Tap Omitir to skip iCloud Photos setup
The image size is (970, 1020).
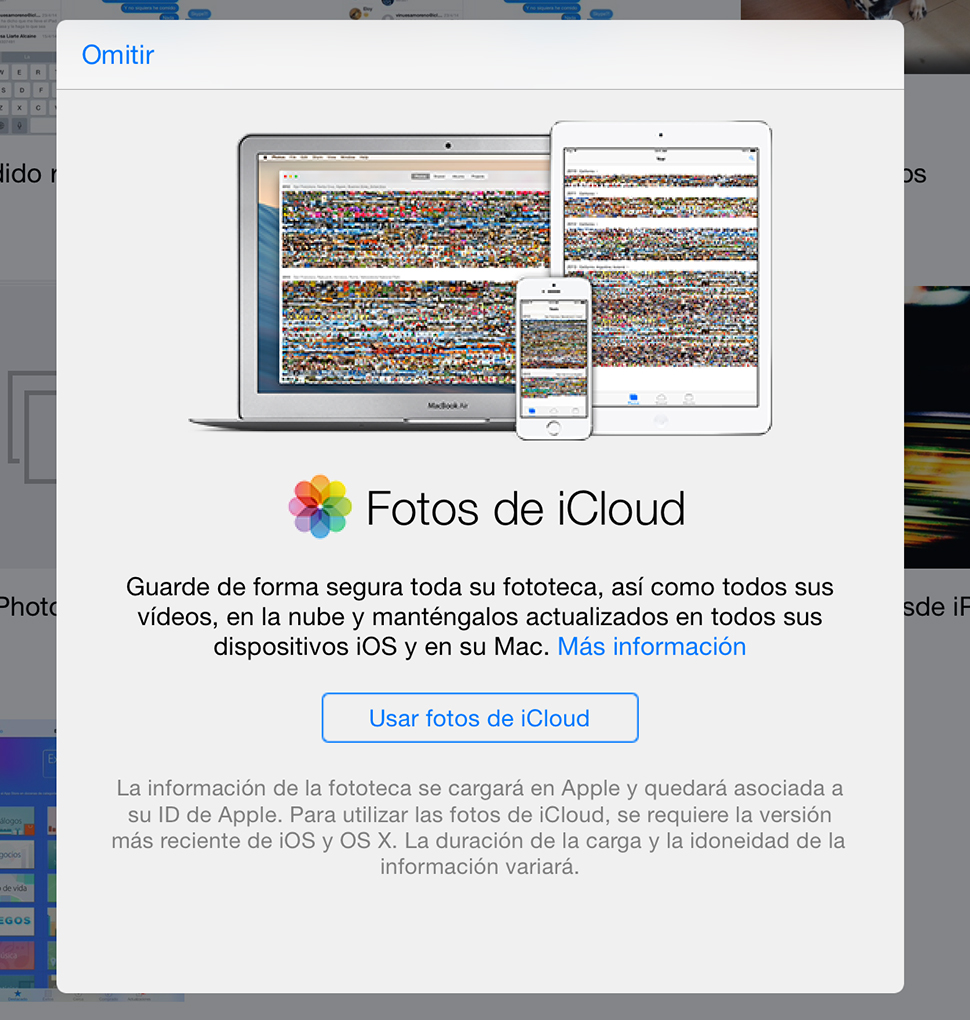118,55
